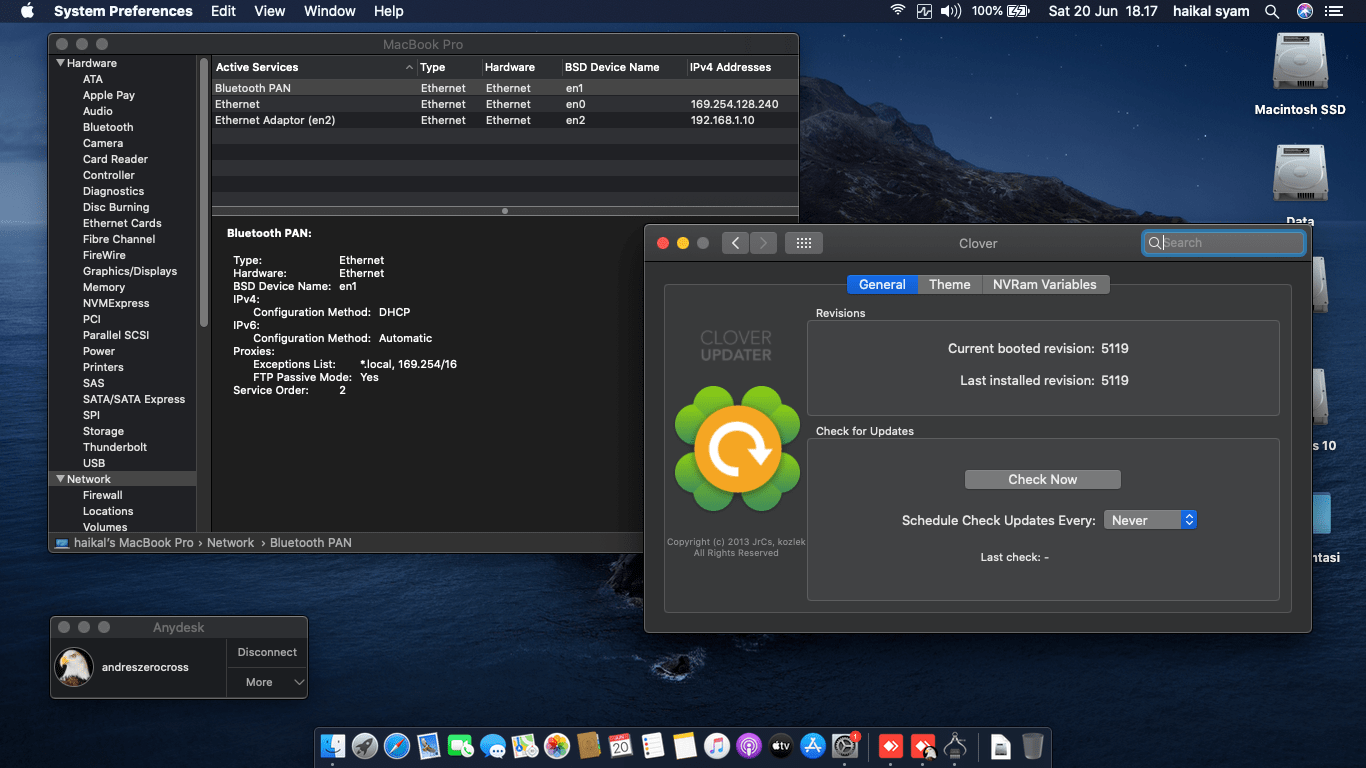Open Reminders from the Dock
Image resolution: width=1366 pixels, height=768 pixels.
[653, 746]
